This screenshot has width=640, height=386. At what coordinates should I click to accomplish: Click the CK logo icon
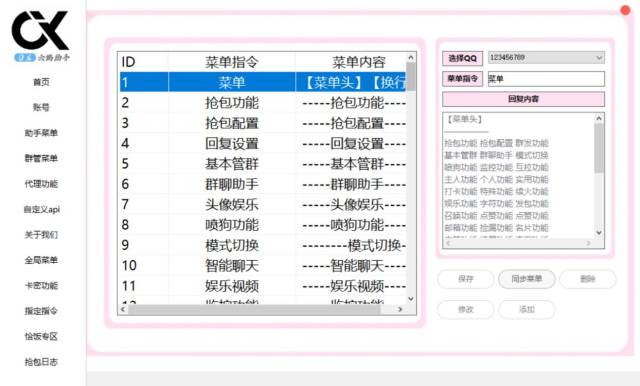point(40,30)
